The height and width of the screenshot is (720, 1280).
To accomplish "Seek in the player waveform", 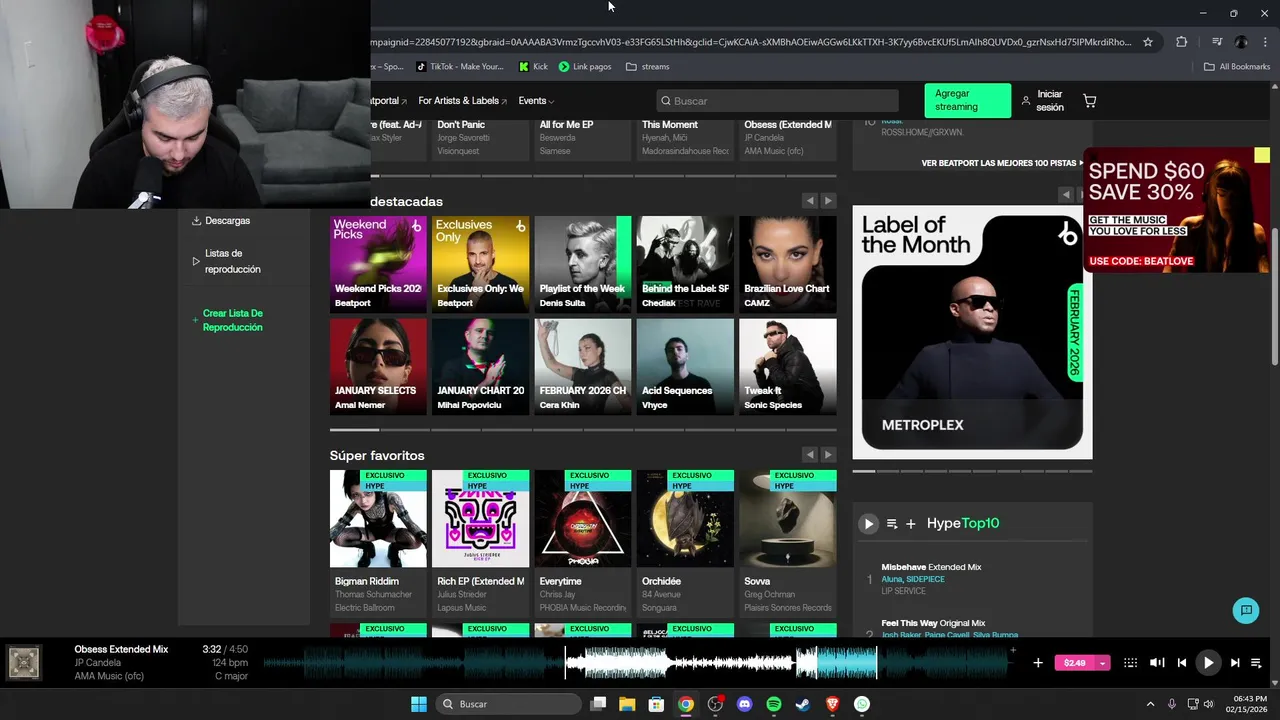I will (x=640, y=662).
